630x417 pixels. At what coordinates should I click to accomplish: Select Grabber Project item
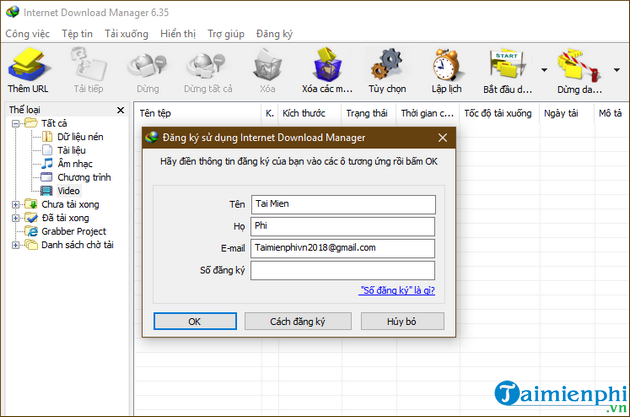(x=65, y=231)
